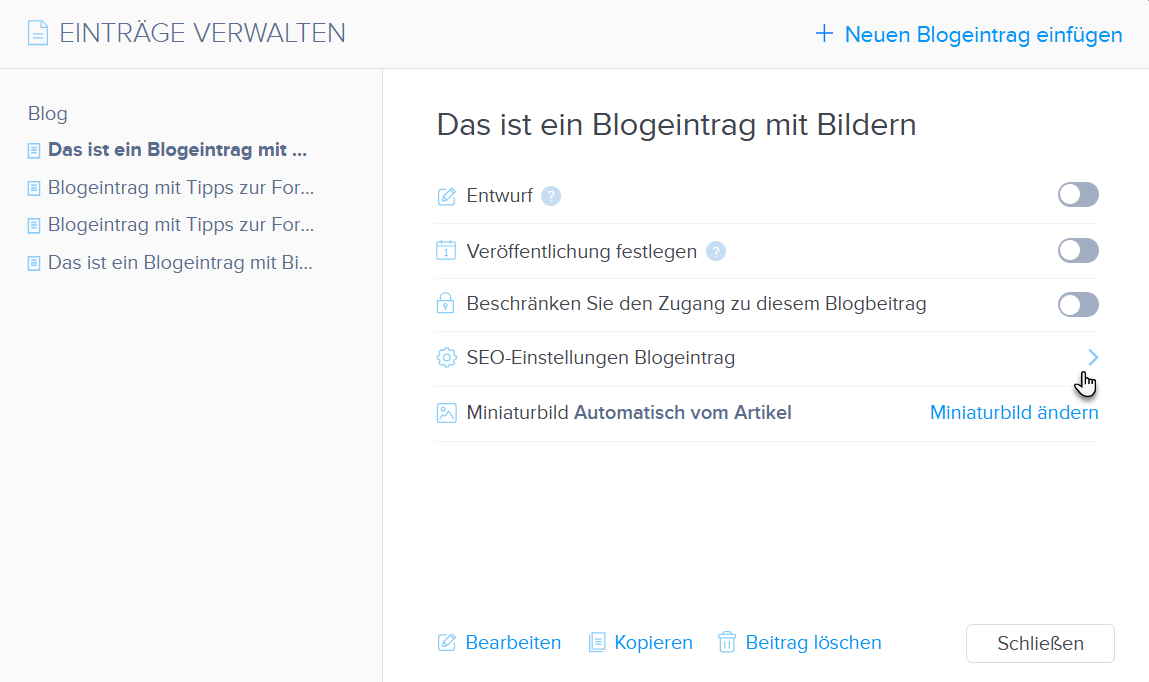The width and height of the screenshot is (1149, 682).
Task: Open Neuen Blogeintrag einfügen link
Action: tap(983, 34)
